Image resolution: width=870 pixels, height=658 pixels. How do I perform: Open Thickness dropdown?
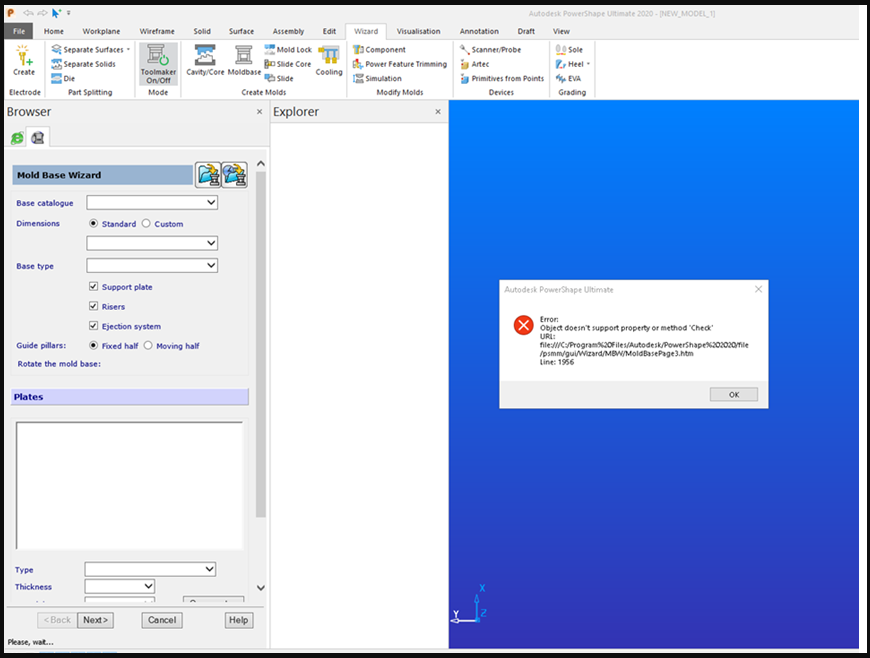tap(120, 586)
